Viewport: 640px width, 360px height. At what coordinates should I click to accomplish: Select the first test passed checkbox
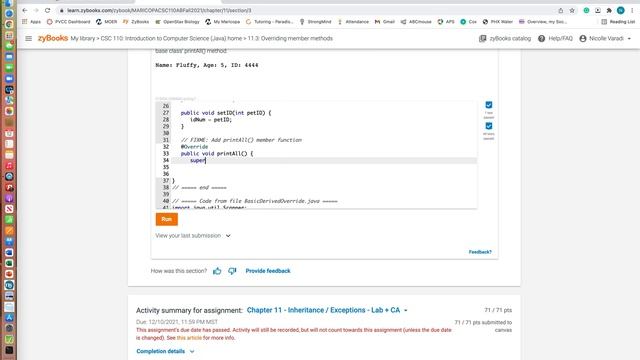tap(489, 105)
